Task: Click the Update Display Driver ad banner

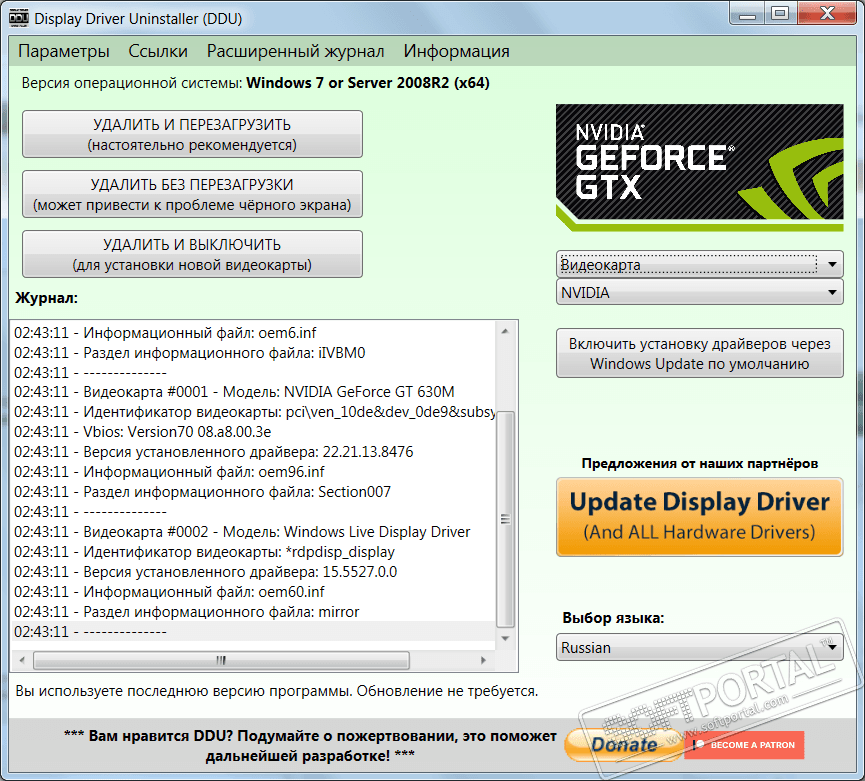Action: pyautogui.click(x=699, y=515)
